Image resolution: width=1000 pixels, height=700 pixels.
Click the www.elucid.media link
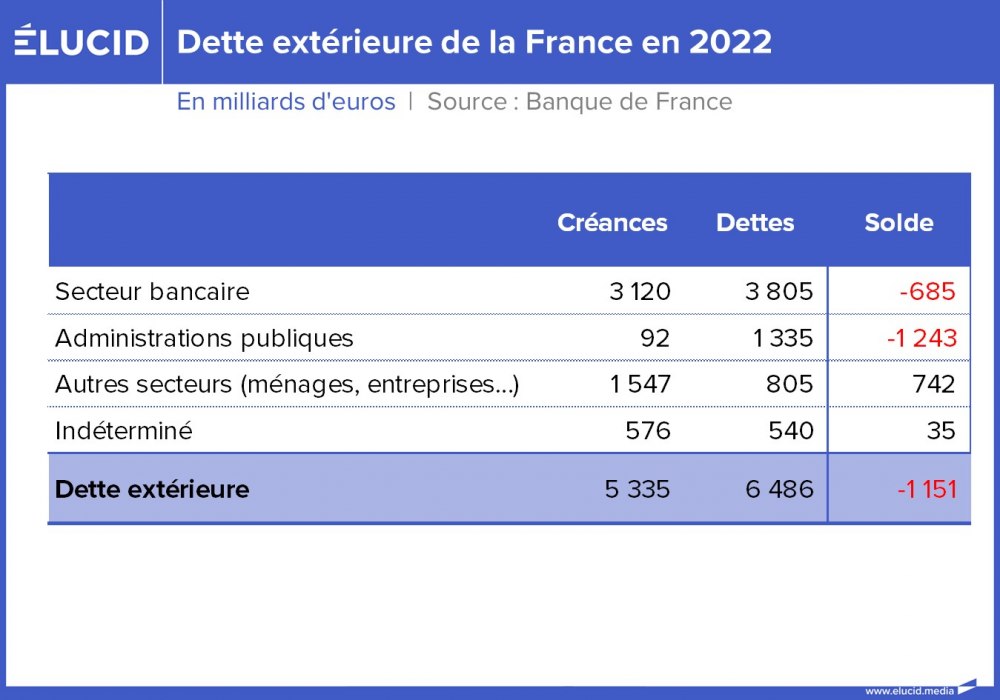pos(909,690)
